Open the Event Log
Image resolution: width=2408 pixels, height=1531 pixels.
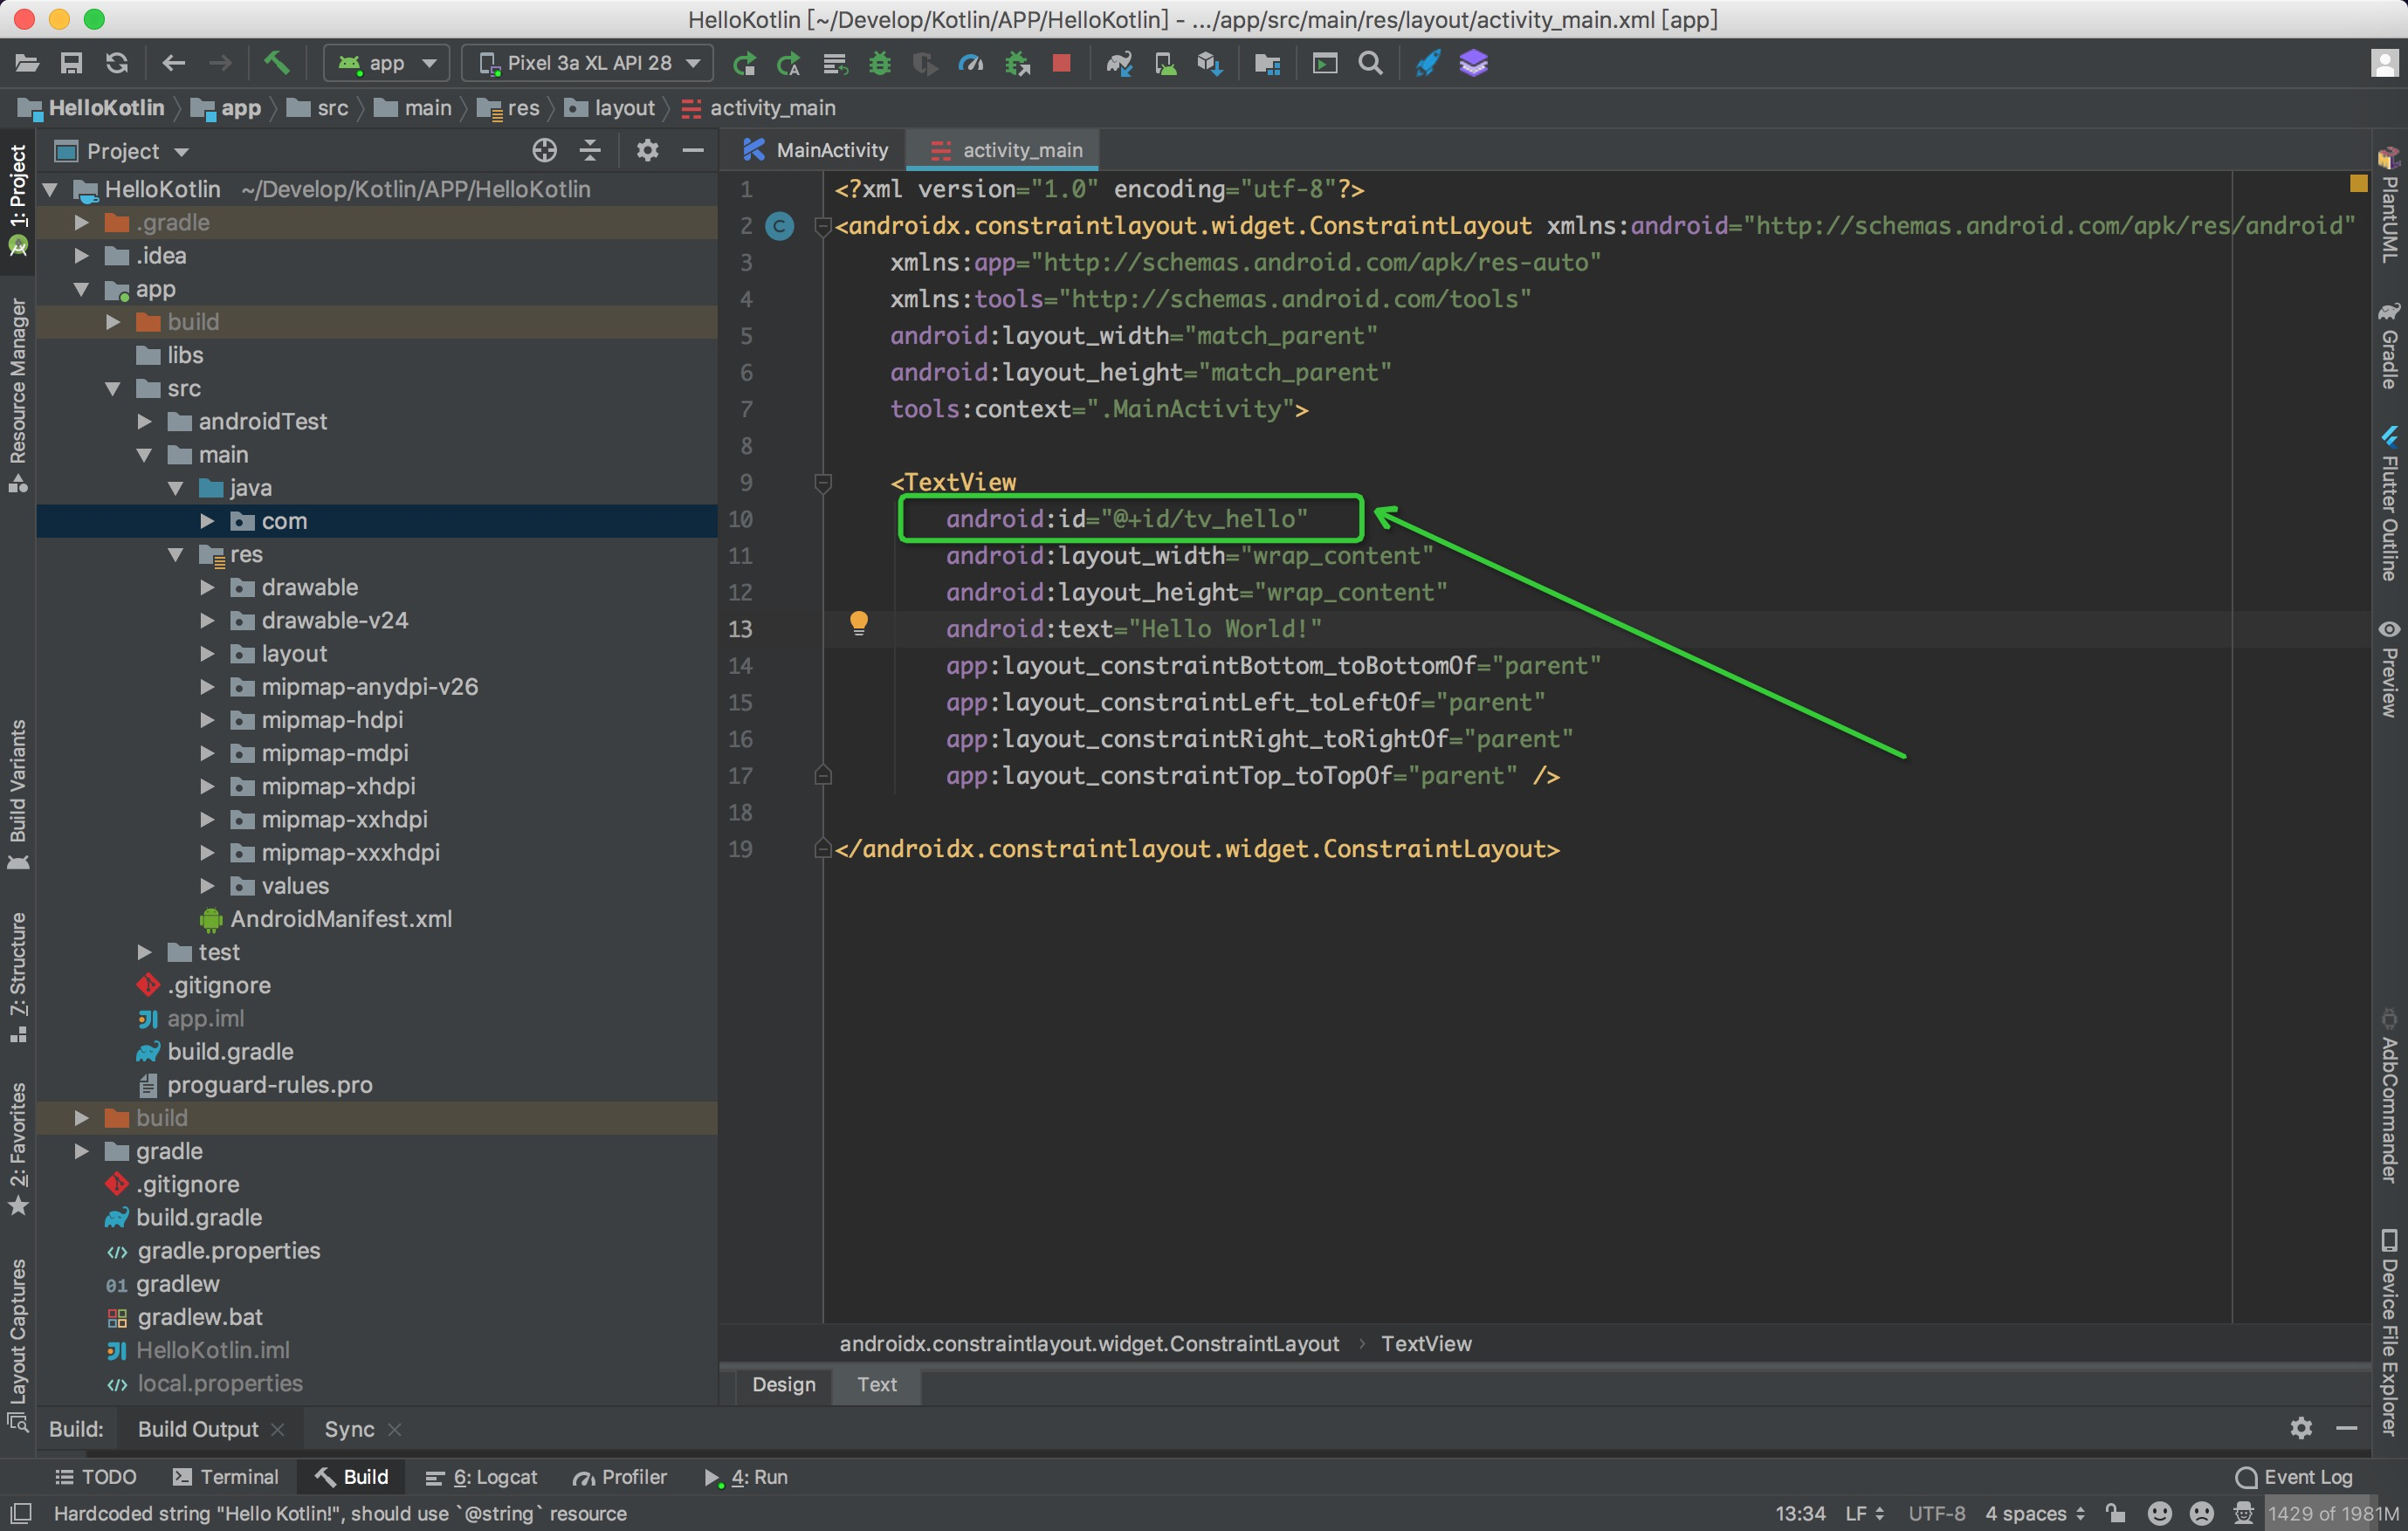point(2294,1477)
